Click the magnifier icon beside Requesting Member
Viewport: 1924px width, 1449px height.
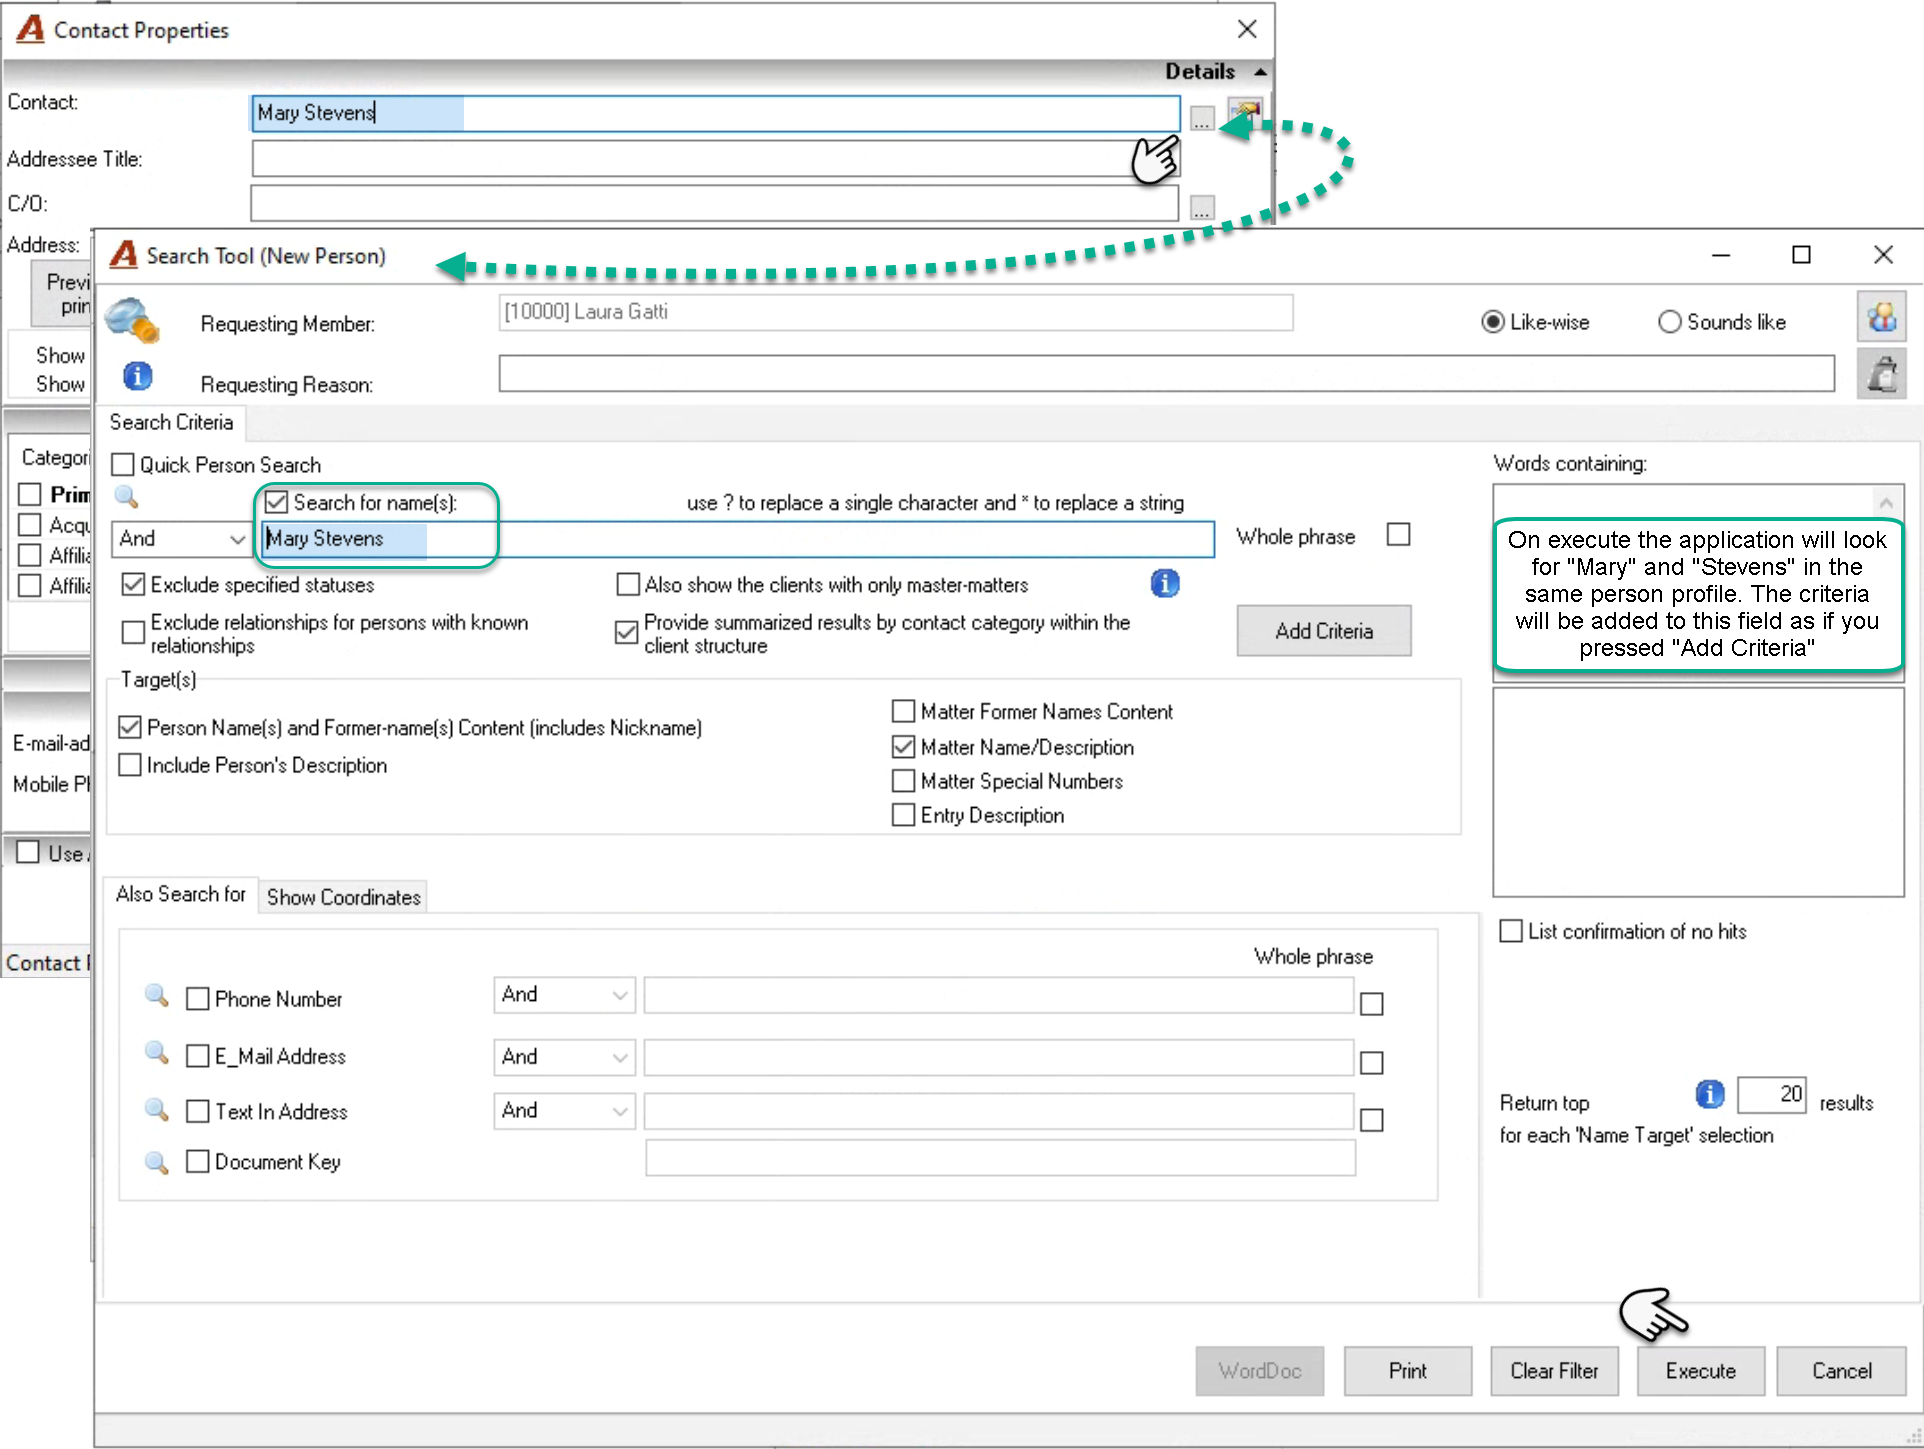click(132, 319)
